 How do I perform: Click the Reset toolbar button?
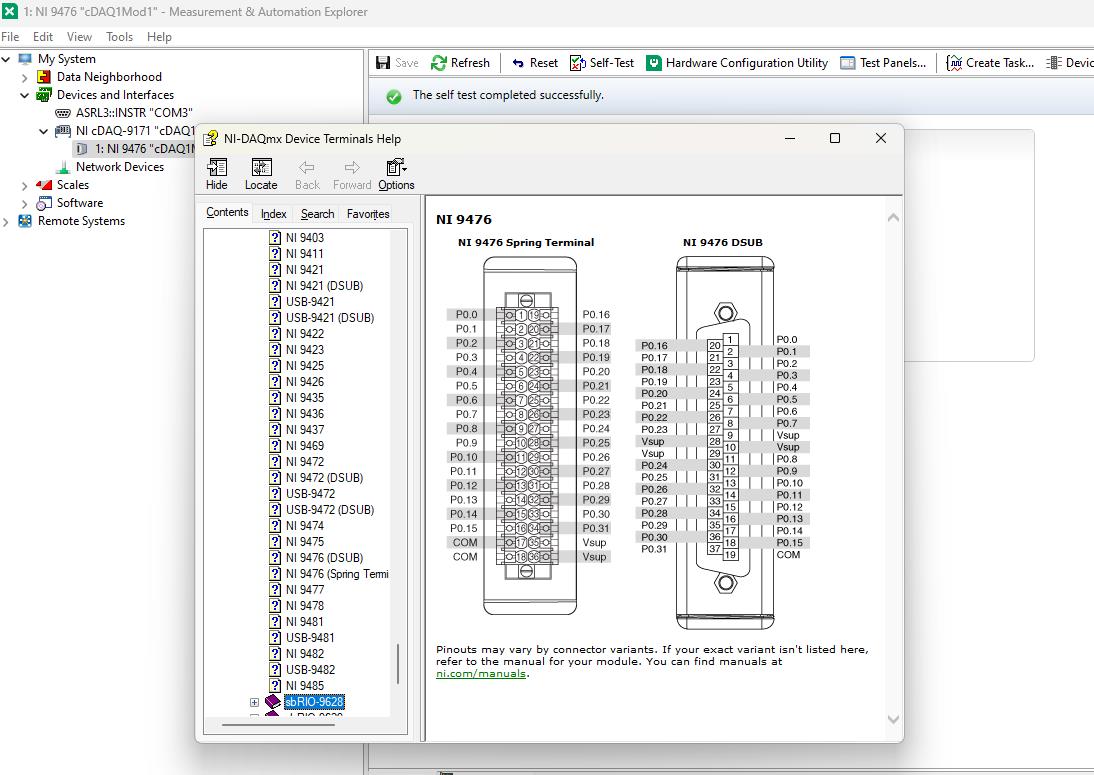pos(535,63)
